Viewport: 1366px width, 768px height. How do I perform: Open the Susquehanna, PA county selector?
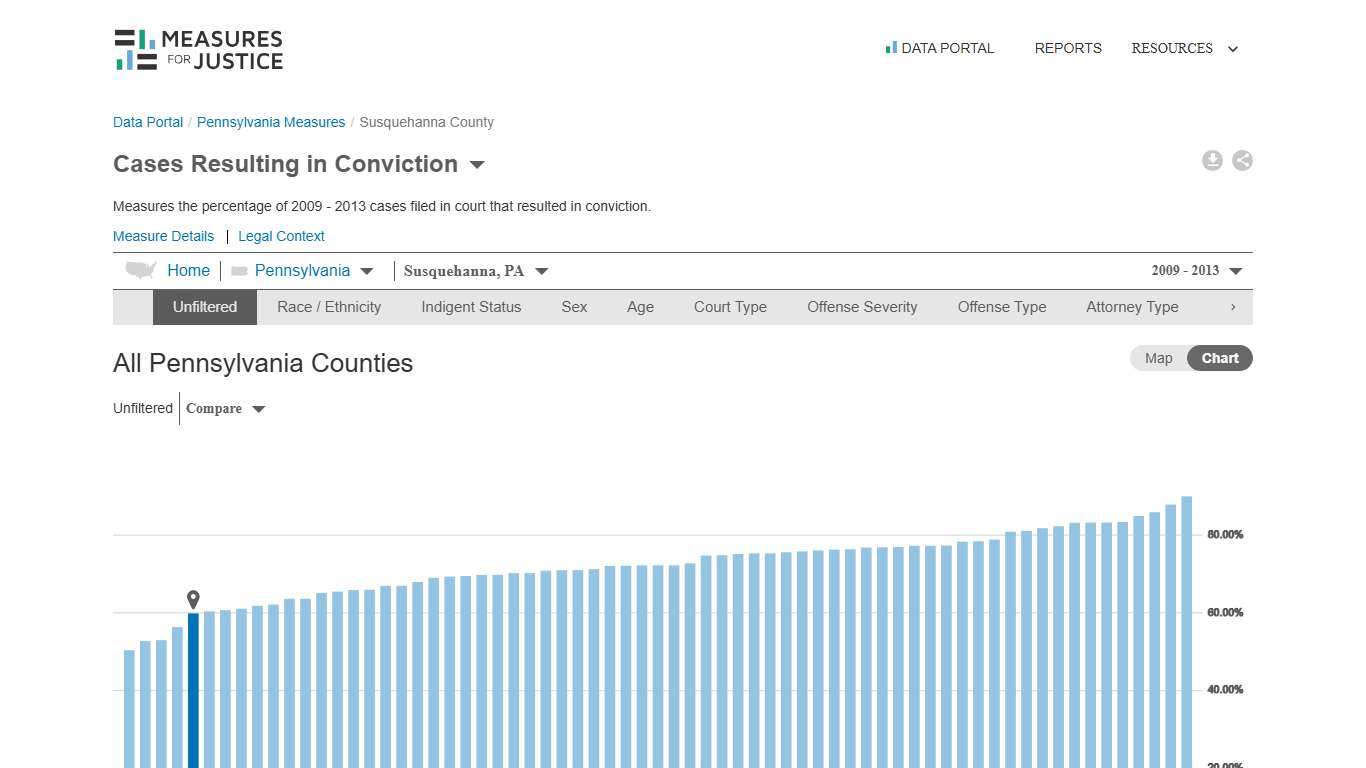(475, 270)
